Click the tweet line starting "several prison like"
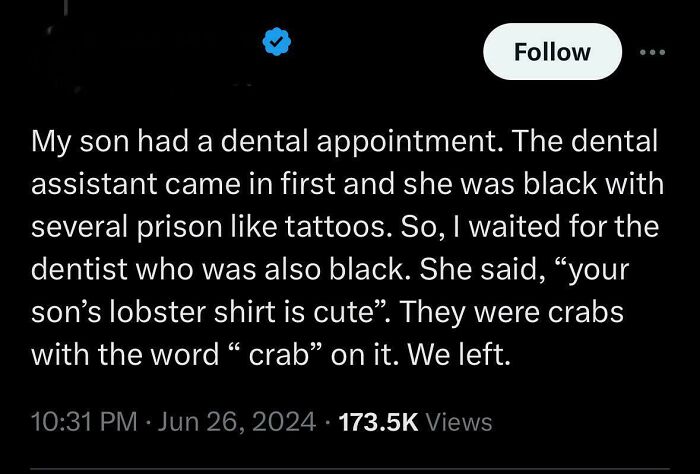The width and height of the screenshot is (700, 474). [345, 227]
